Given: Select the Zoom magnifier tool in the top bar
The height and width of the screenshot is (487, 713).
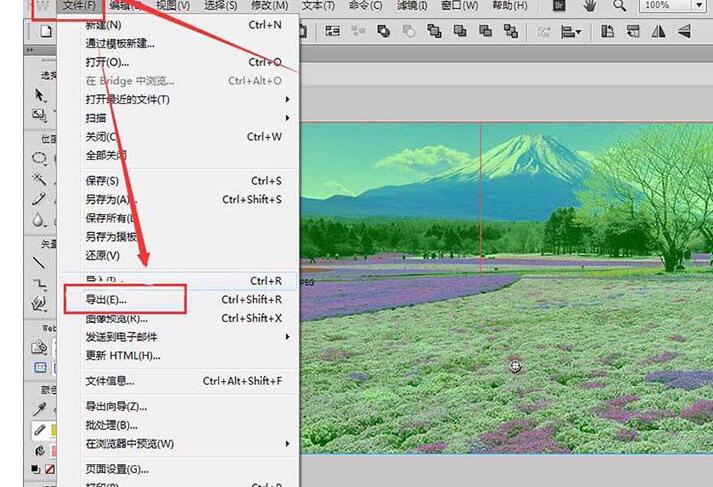Looking at the screenshot, I should click(619, 6).
